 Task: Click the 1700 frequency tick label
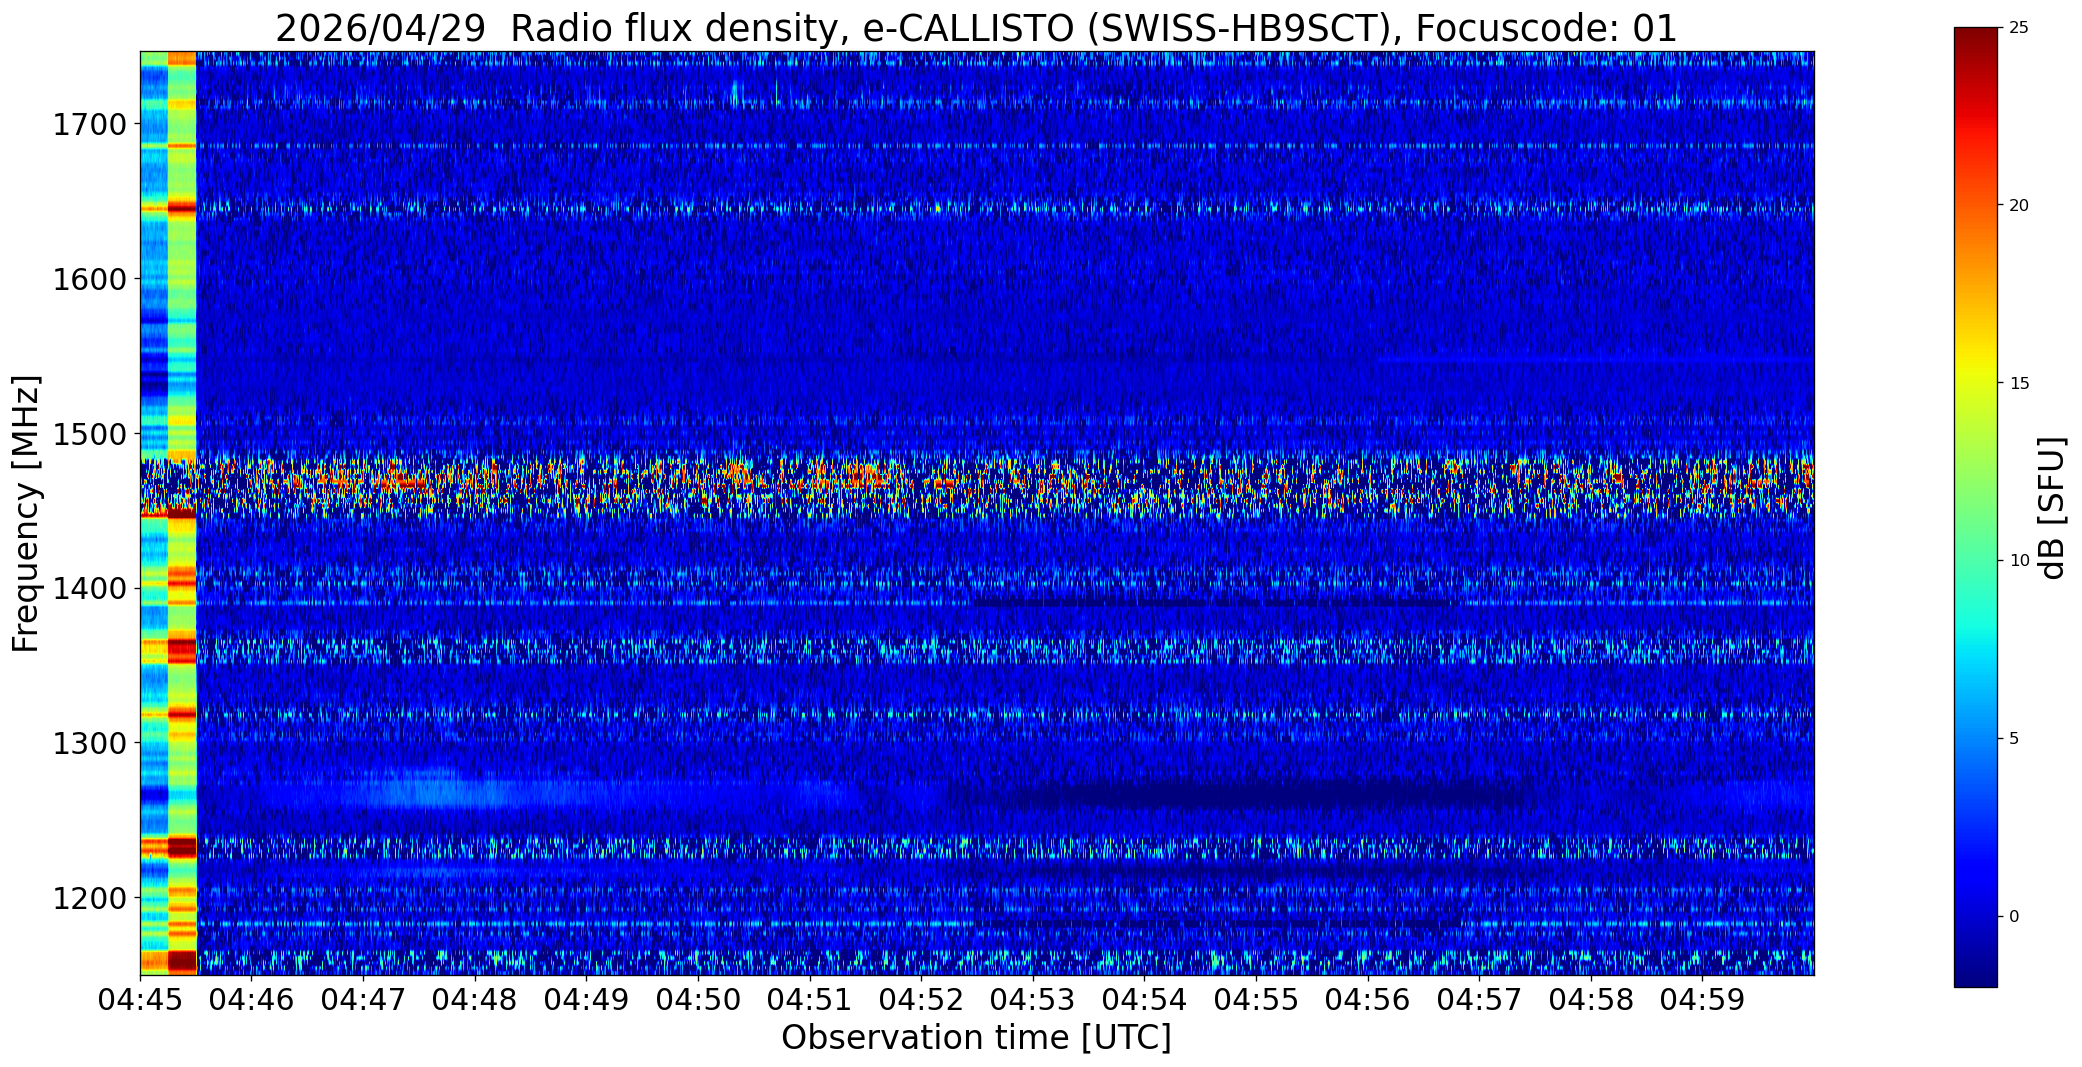[89, 125]
